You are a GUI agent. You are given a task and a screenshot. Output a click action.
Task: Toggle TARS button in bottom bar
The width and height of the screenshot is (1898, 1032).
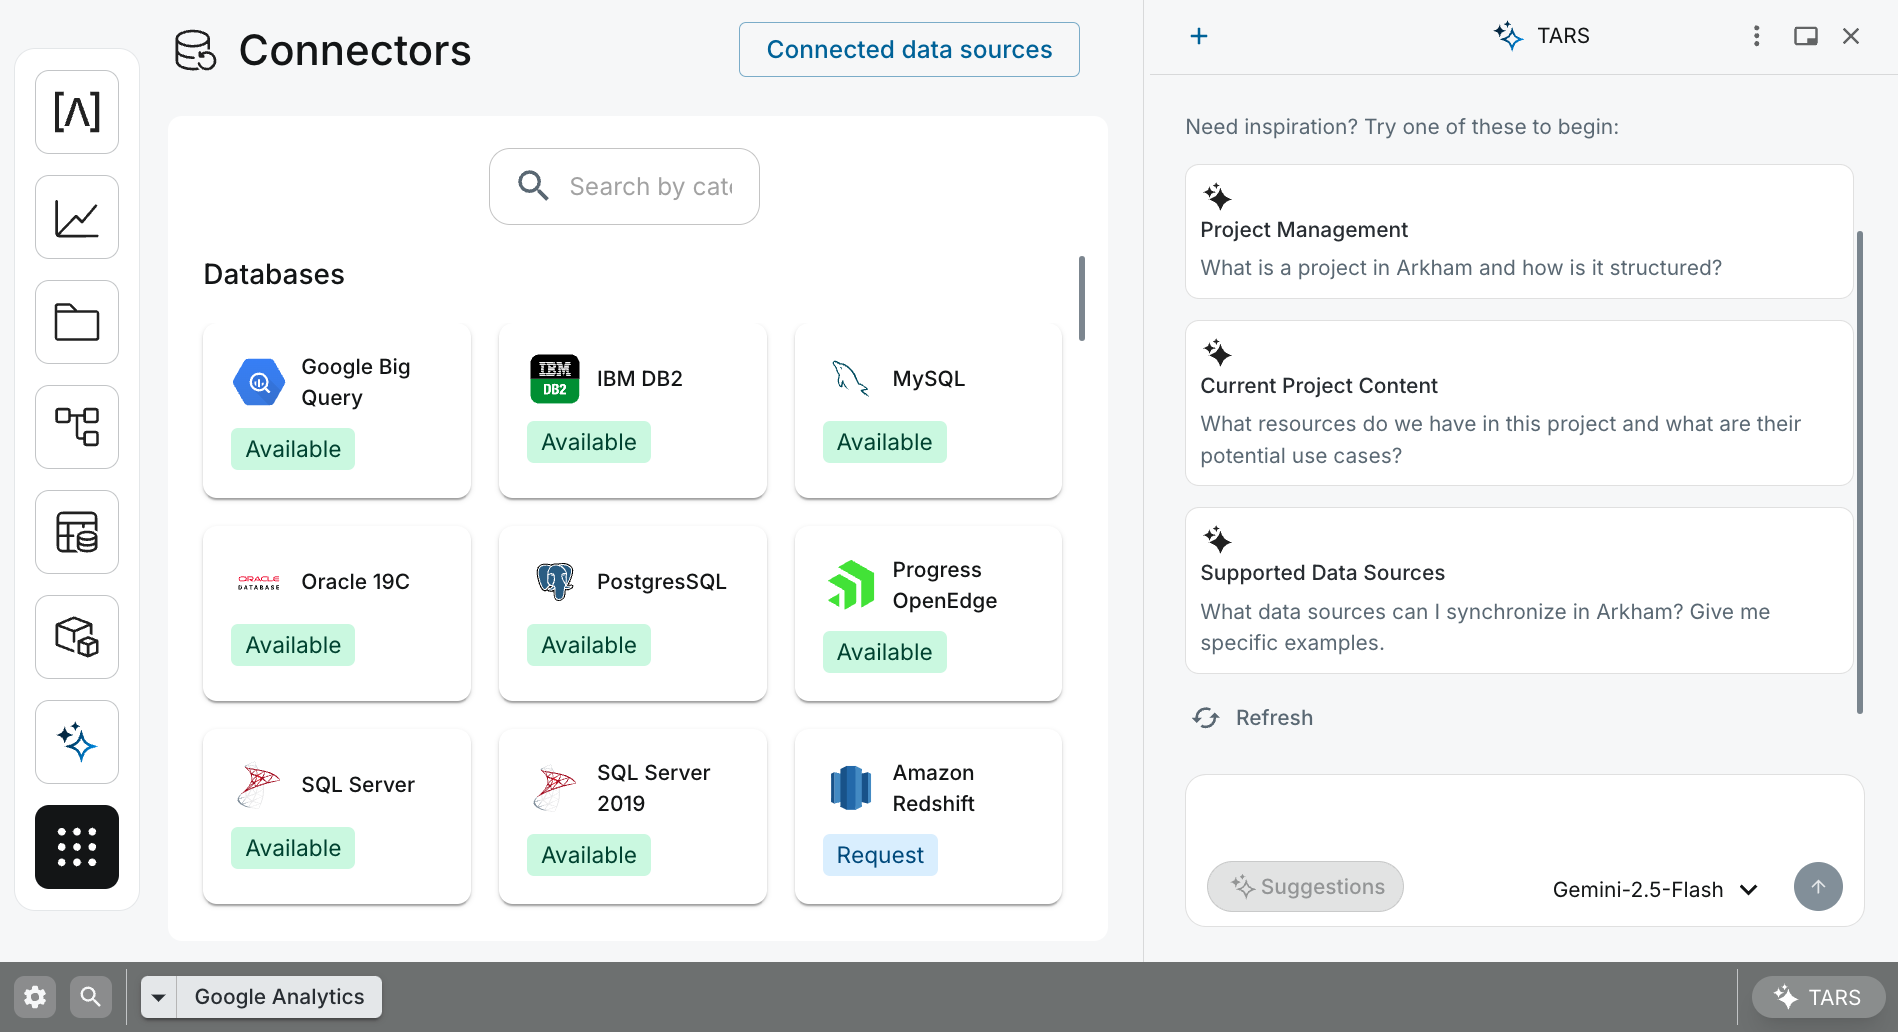1819,997
